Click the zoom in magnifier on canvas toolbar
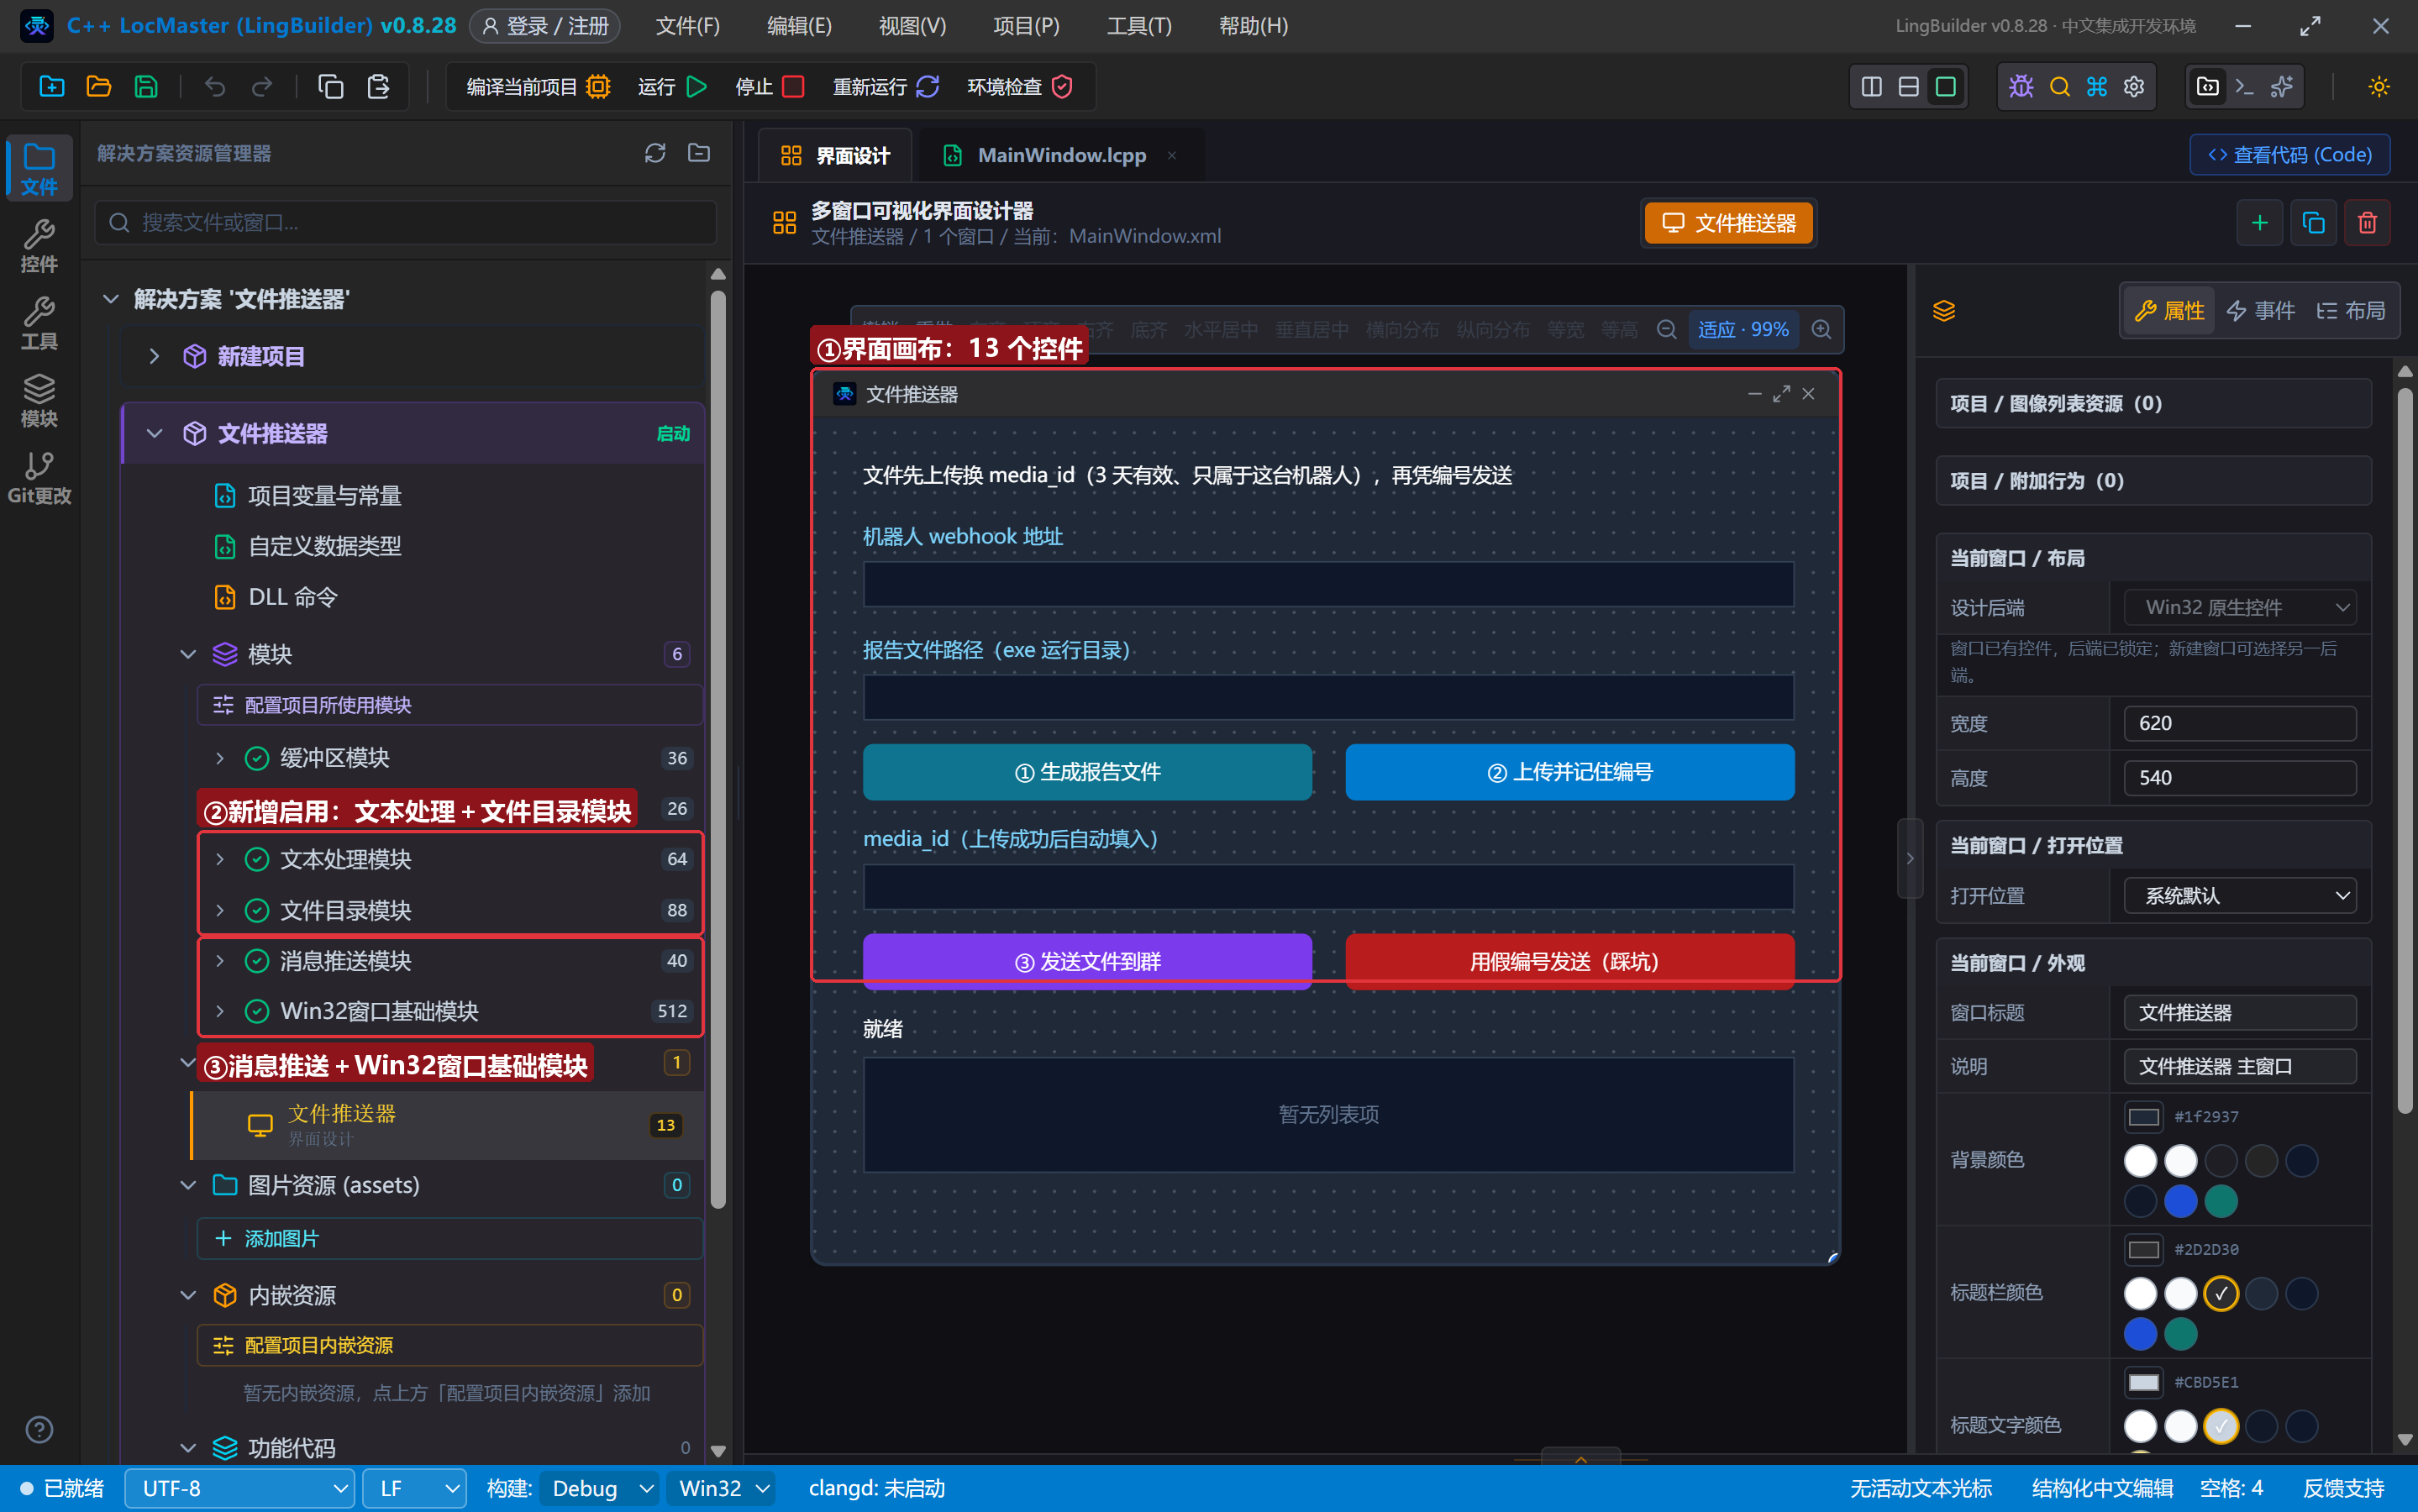The width and height of the screenshot is (2418, 1512). (x=1822, y=329)
